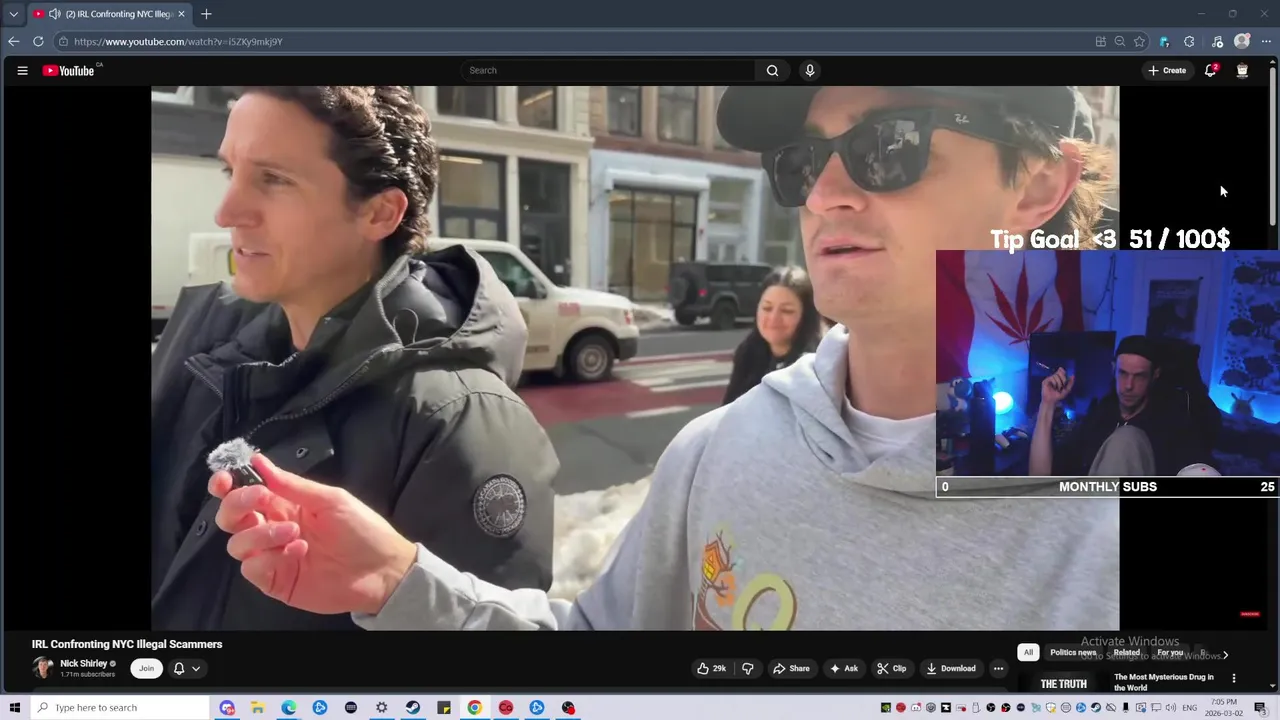Click the browser address bar URL
The image size is (1280, 720).
[x=178, y=42]
